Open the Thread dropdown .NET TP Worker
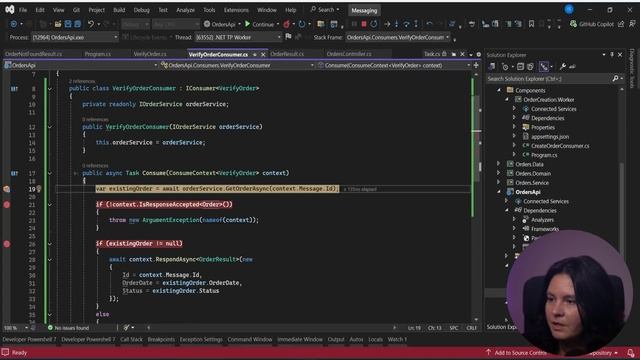Screen dimensions: 640x360 238,37
